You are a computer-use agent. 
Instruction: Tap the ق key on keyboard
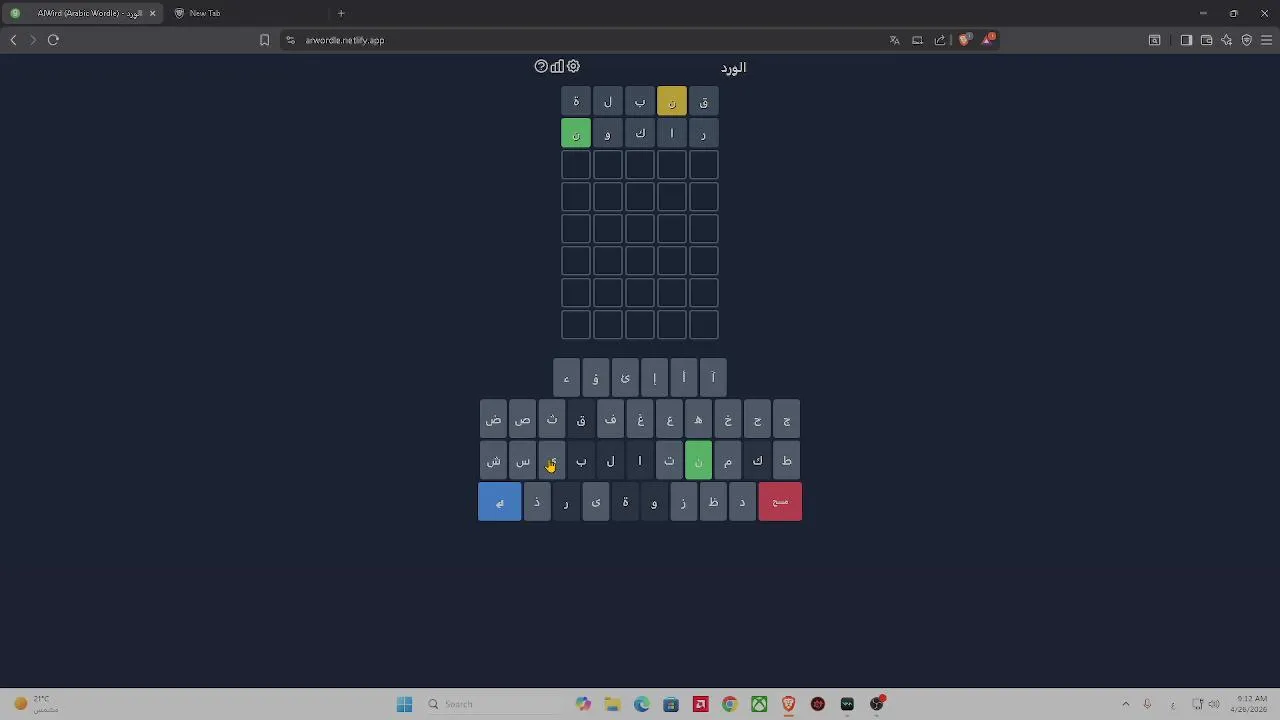point(581,420)
